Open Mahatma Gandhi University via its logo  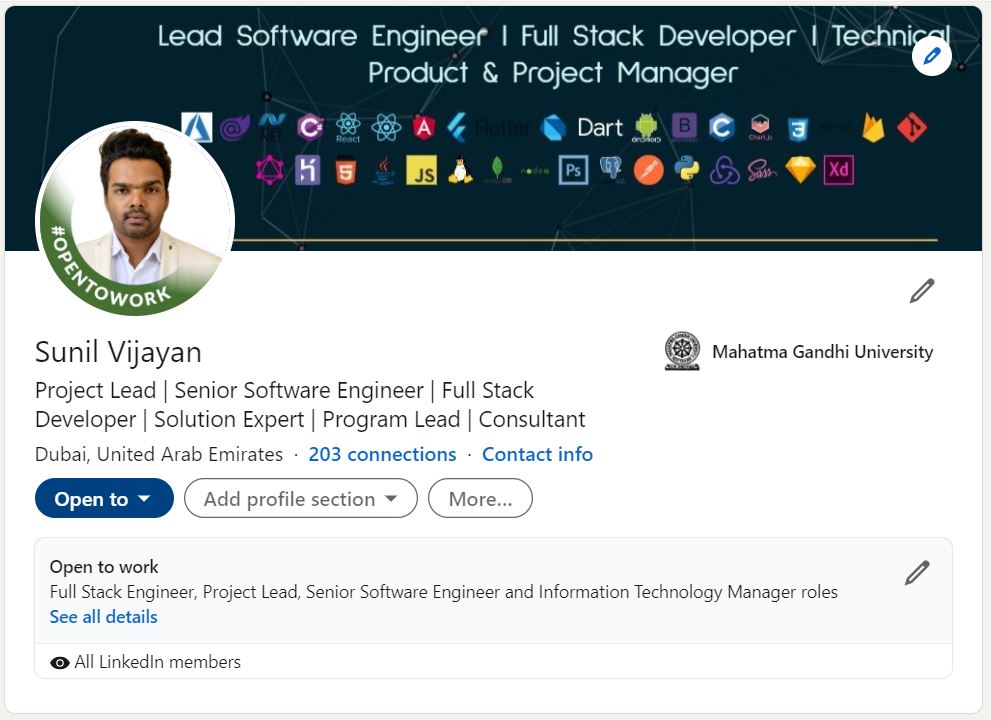(683, 352)
